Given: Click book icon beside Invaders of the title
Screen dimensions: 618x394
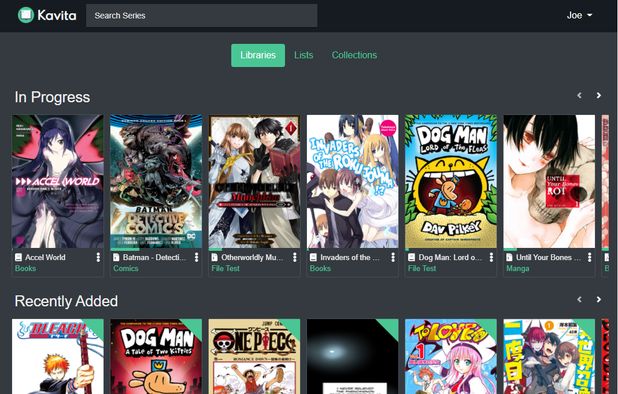Looking at the screenshot, I should point(313,257).
